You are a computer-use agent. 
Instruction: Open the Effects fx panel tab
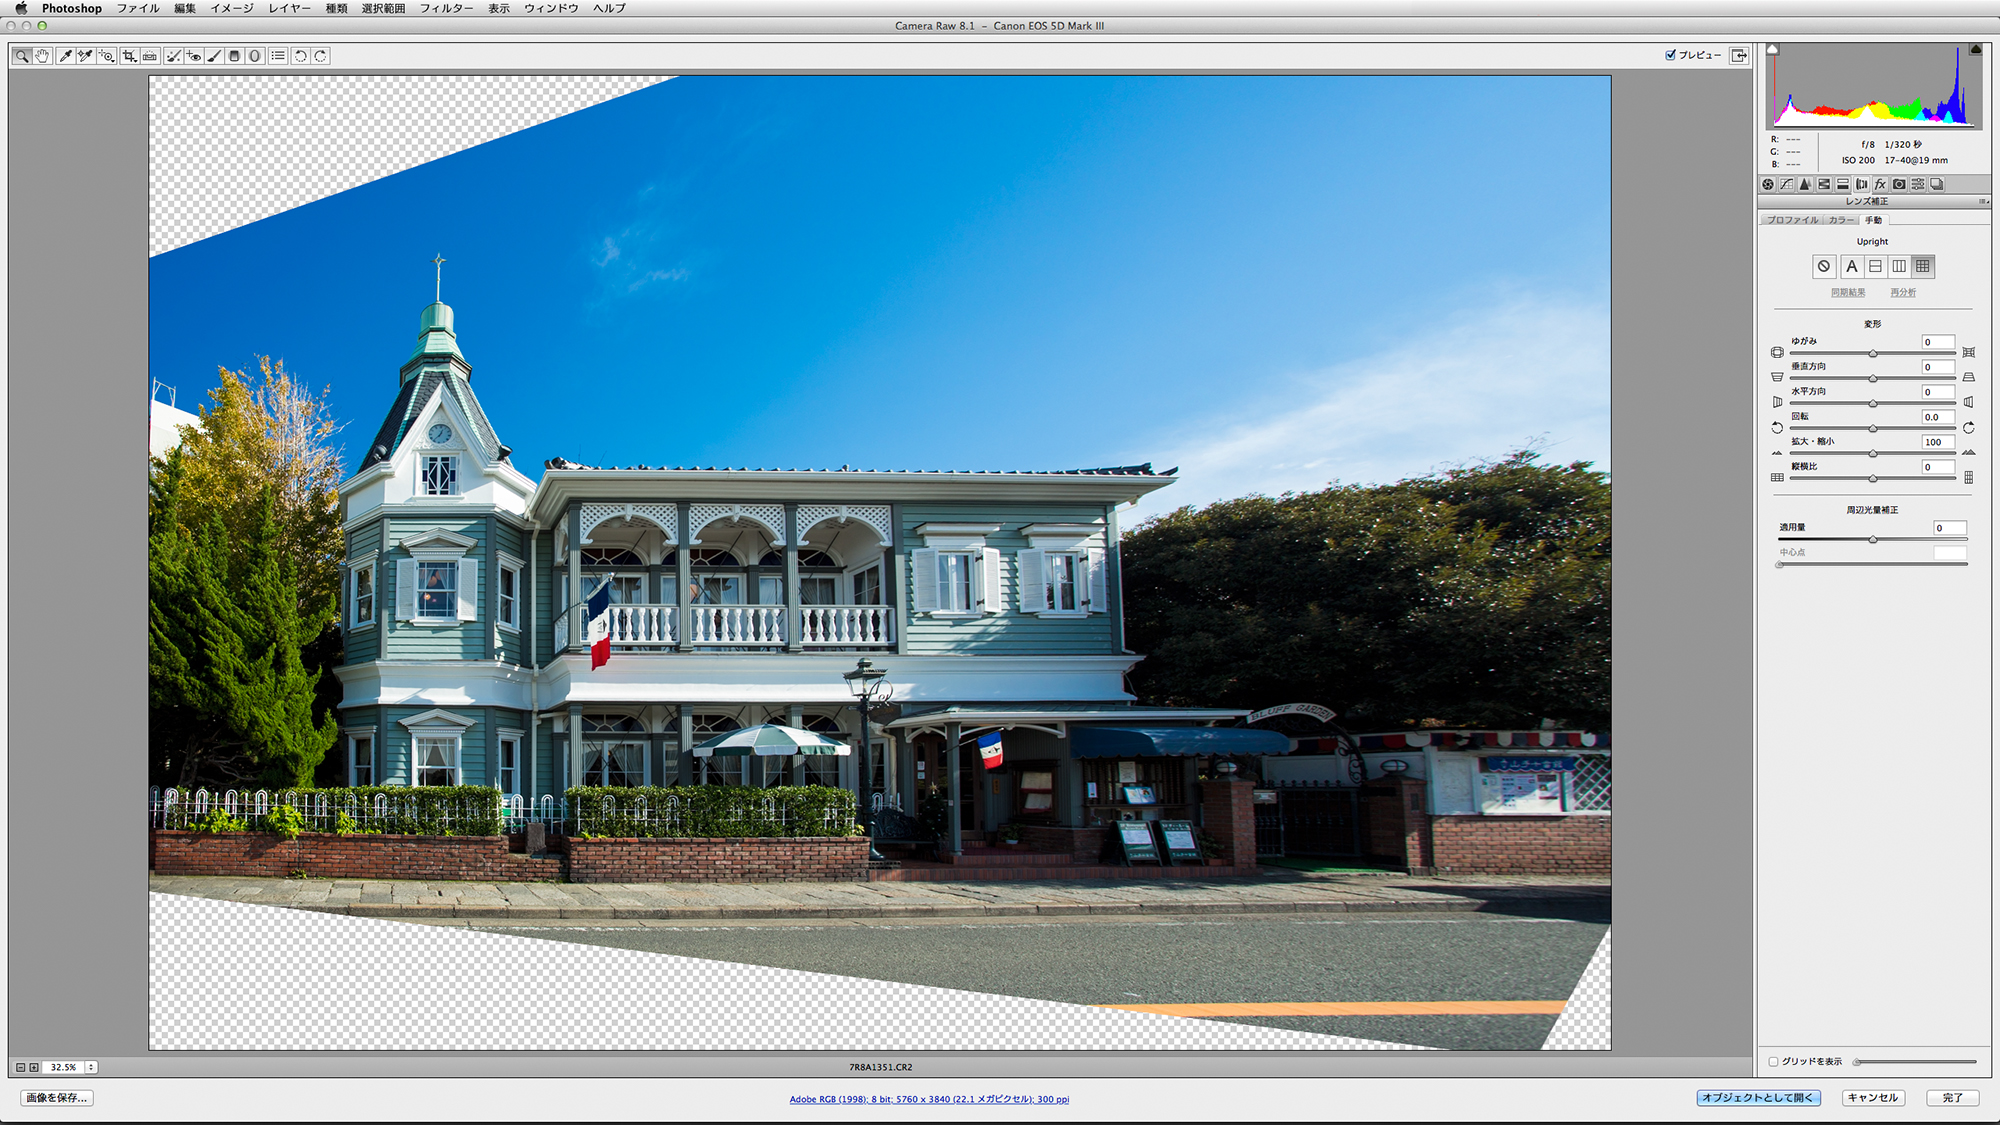(x=1880, y=184)
